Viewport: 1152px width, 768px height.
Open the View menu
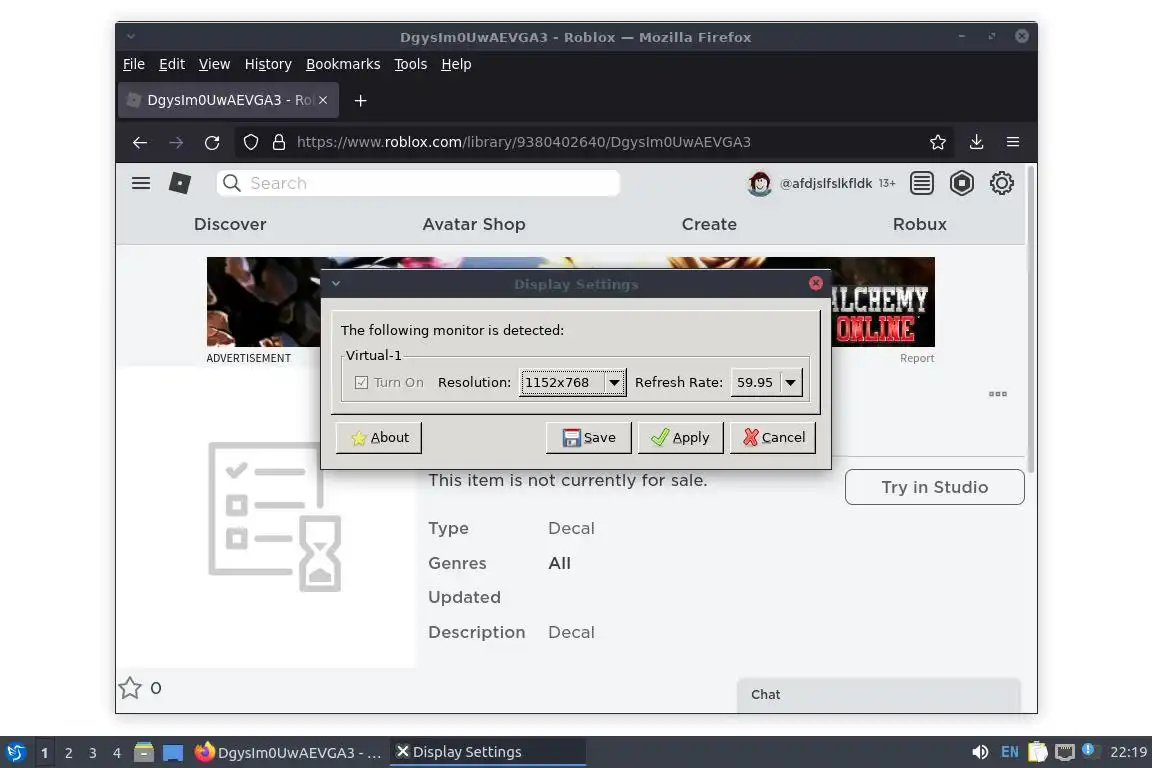click(215, 64)
